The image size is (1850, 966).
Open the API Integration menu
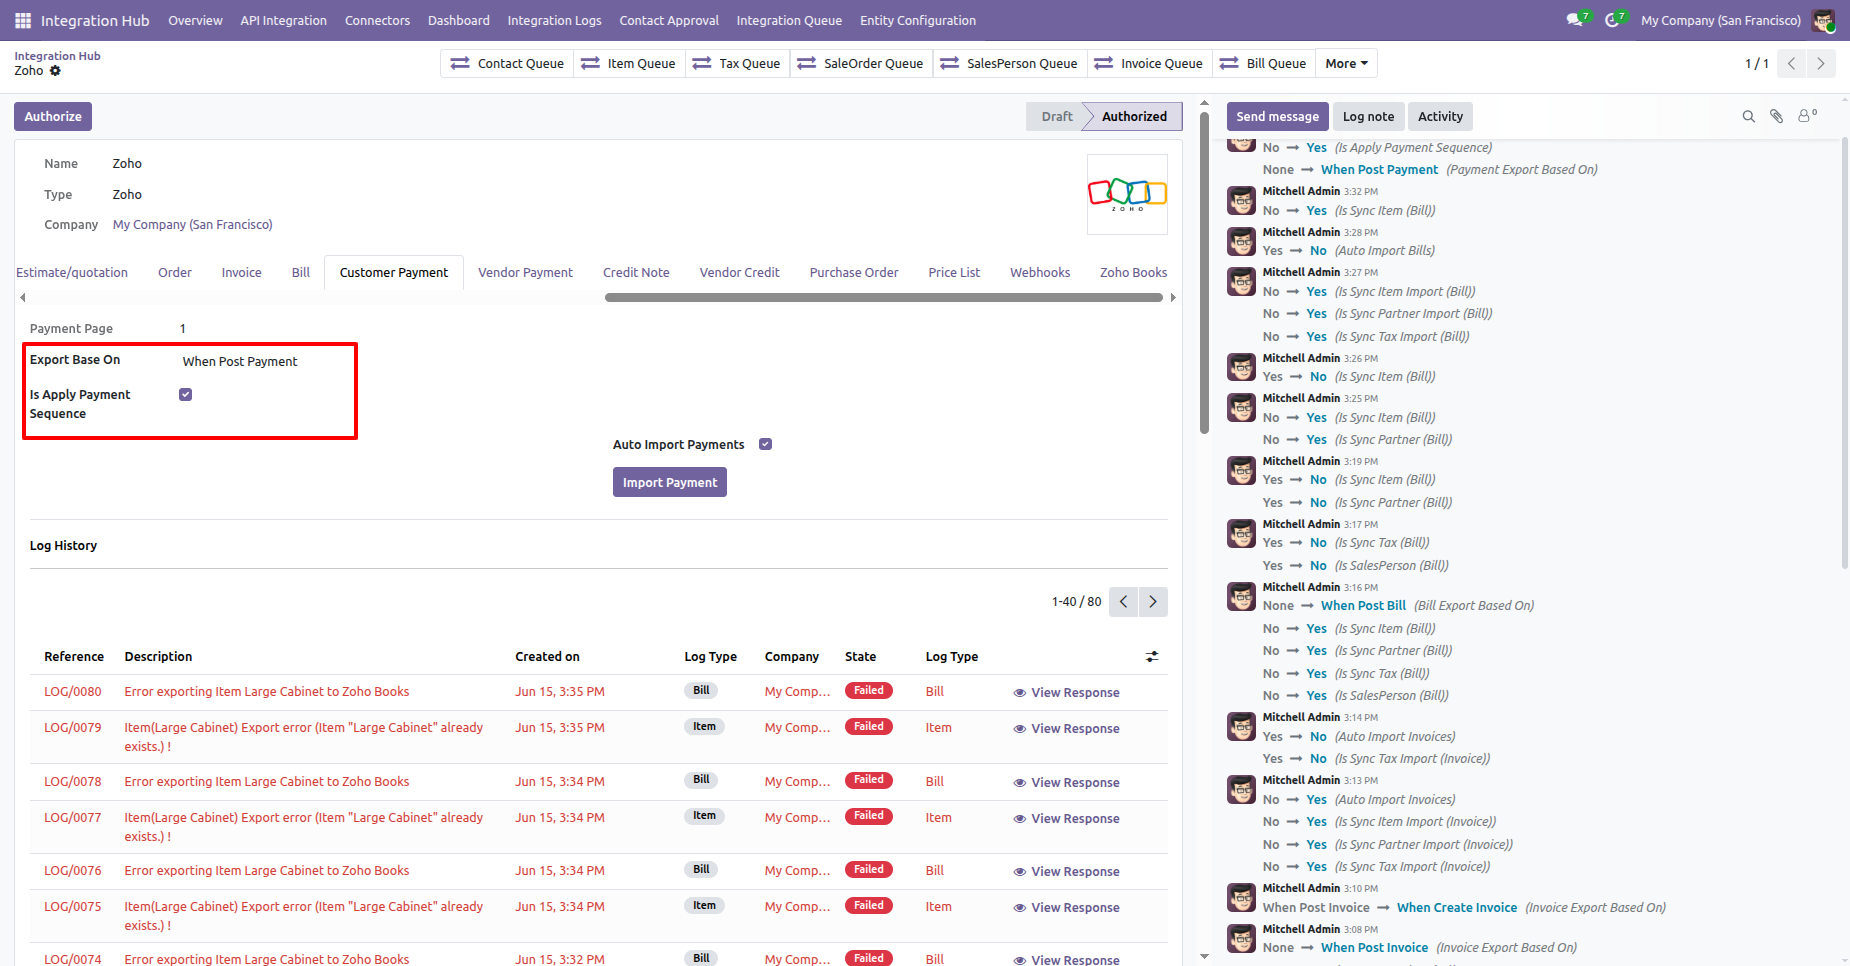pos(283,20)
